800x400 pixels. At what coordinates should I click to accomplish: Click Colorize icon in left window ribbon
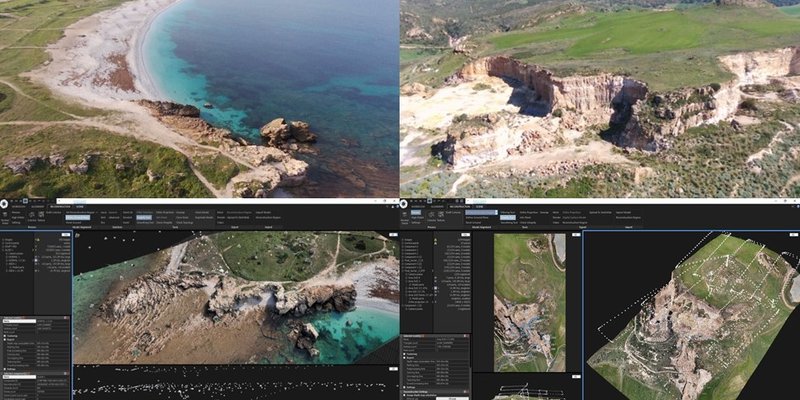[x=32, y=216]
